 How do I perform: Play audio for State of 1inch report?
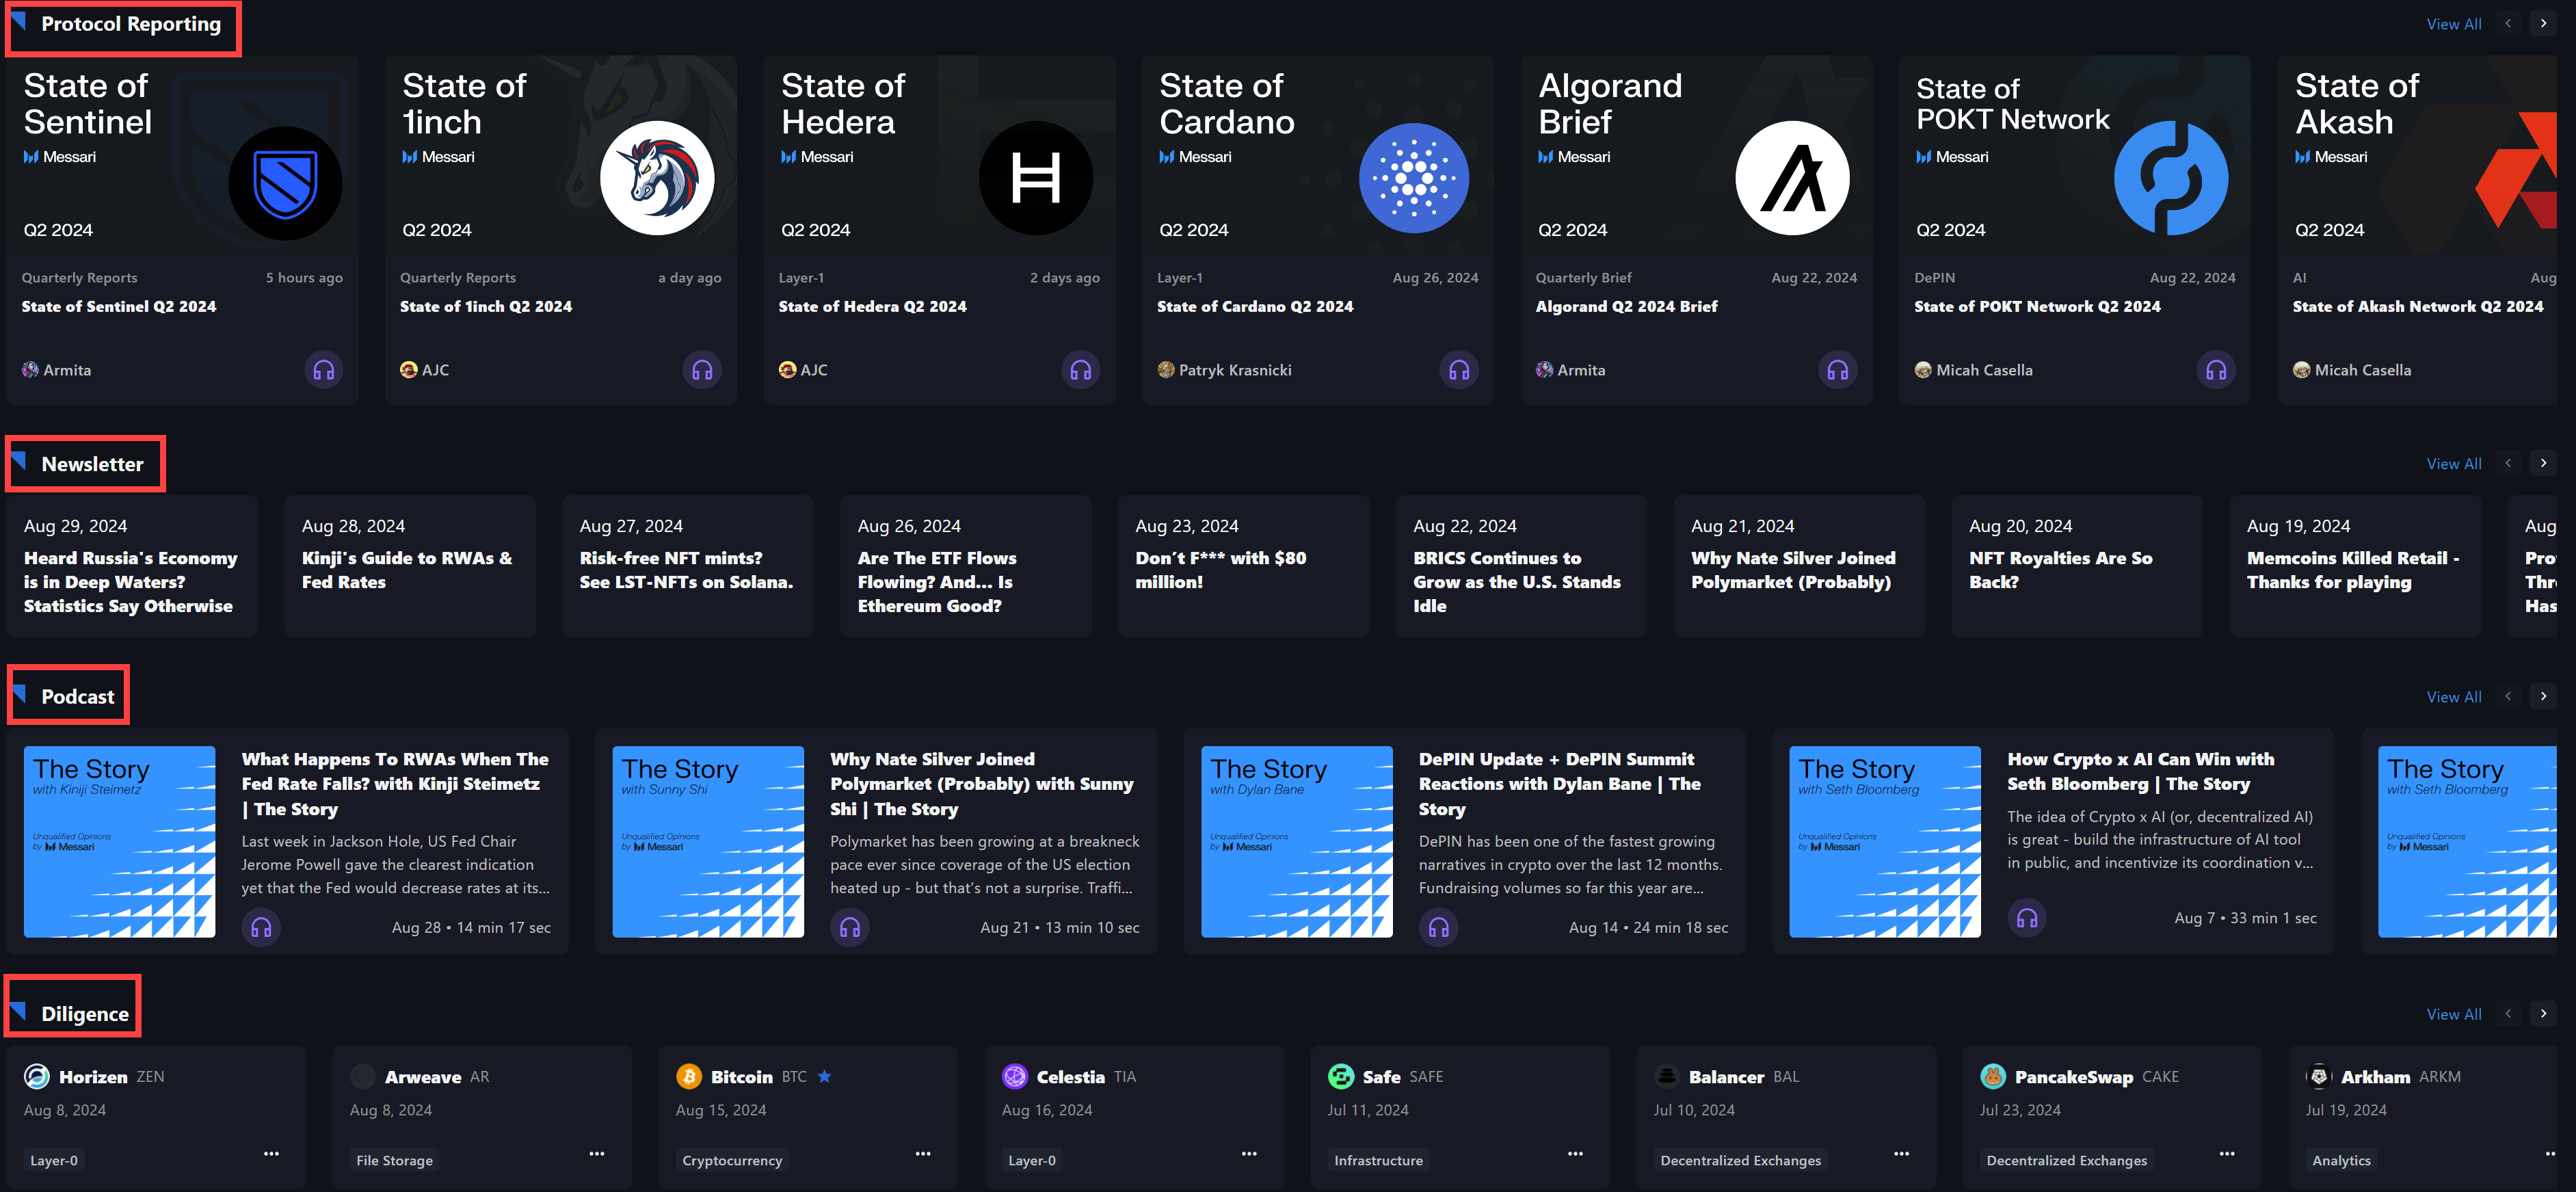point(702,370)
